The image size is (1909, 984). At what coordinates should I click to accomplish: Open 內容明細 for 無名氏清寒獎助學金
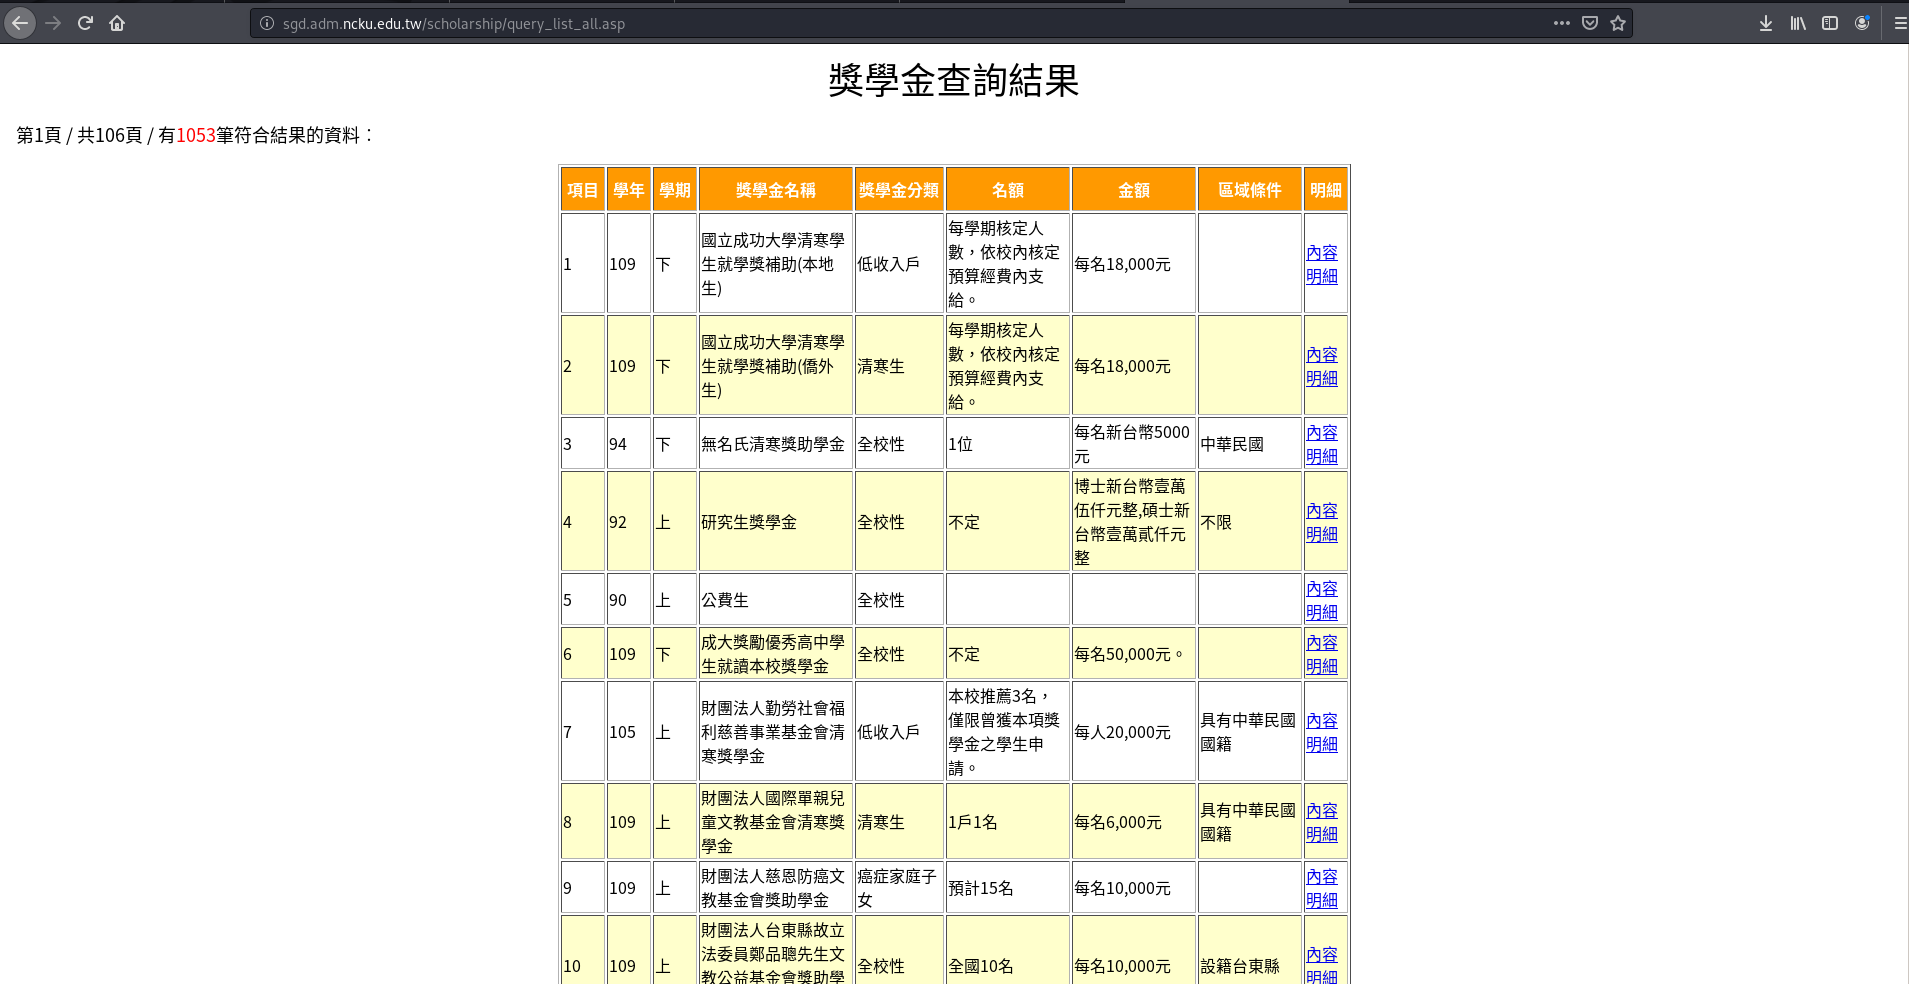pos(1322,445)
